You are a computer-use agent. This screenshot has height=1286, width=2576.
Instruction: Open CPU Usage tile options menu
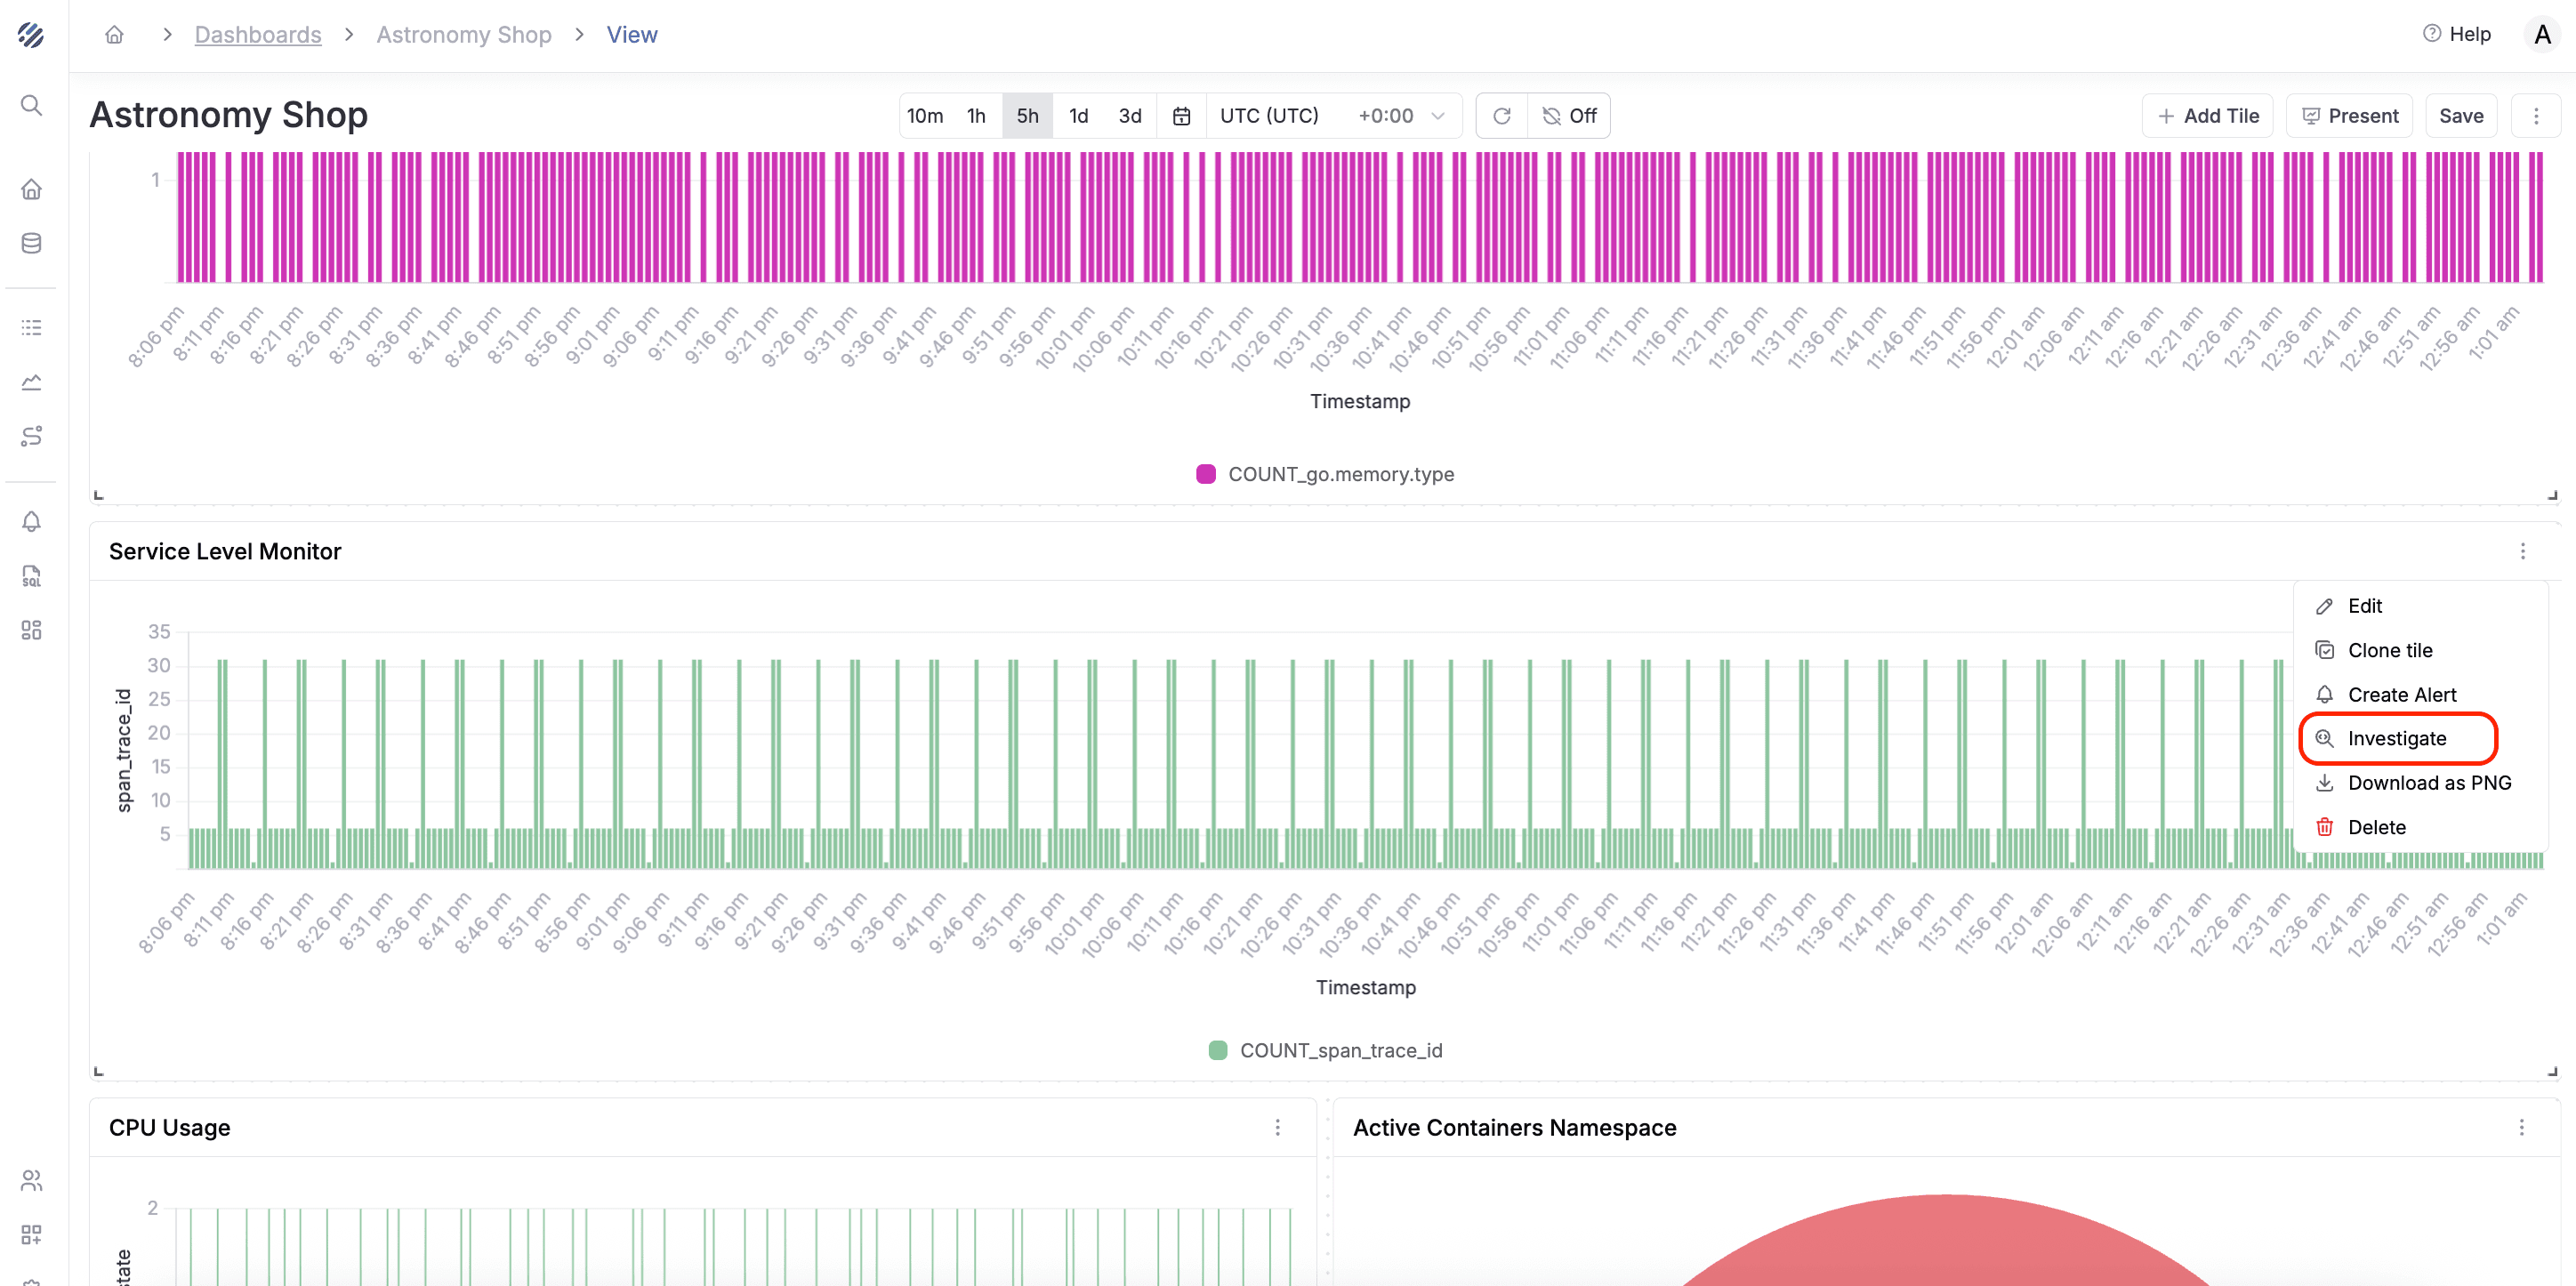click(1277, 1127)
